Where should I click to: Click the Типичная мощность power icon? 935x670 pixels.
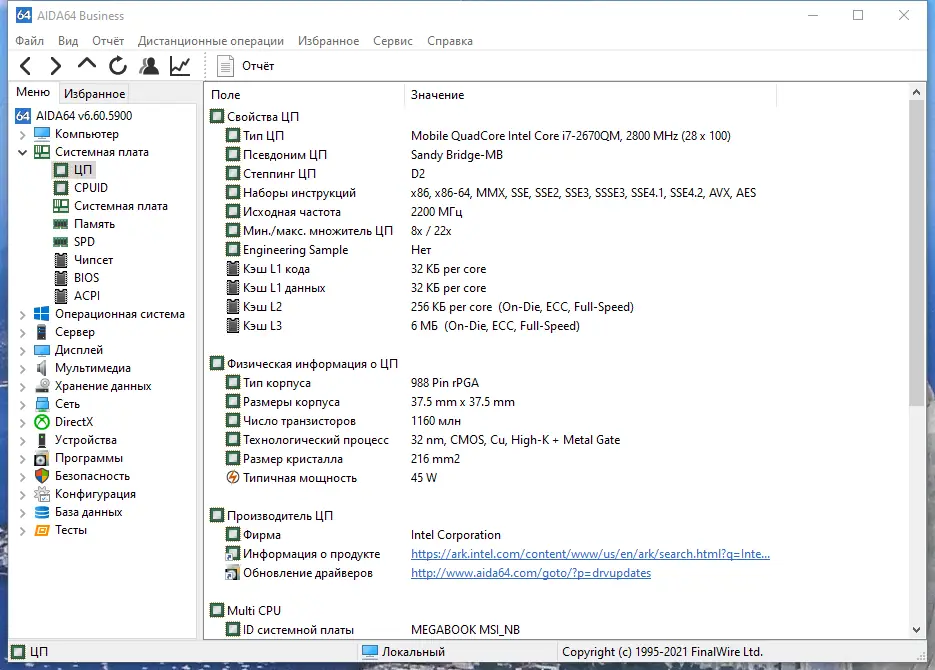(x=233, y=477)
